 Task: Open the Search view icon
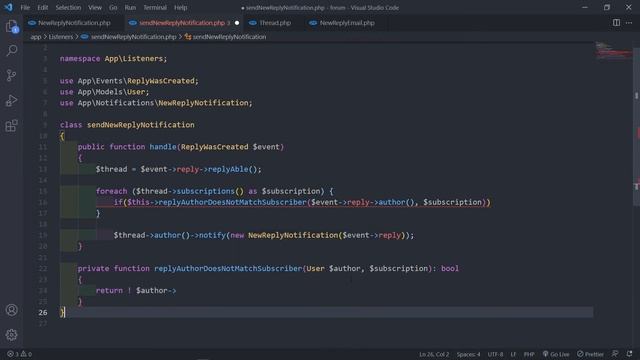click(x=11, y=51)
